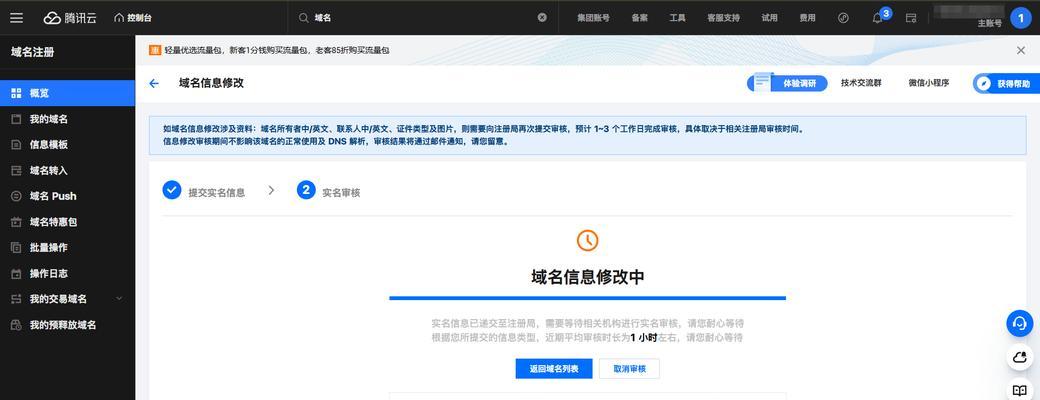Image resolution: width=1040 pixels, height=400 pixels.
Task: Click the 域名注册 sidebar title
Action: click(x=32, y=52)
